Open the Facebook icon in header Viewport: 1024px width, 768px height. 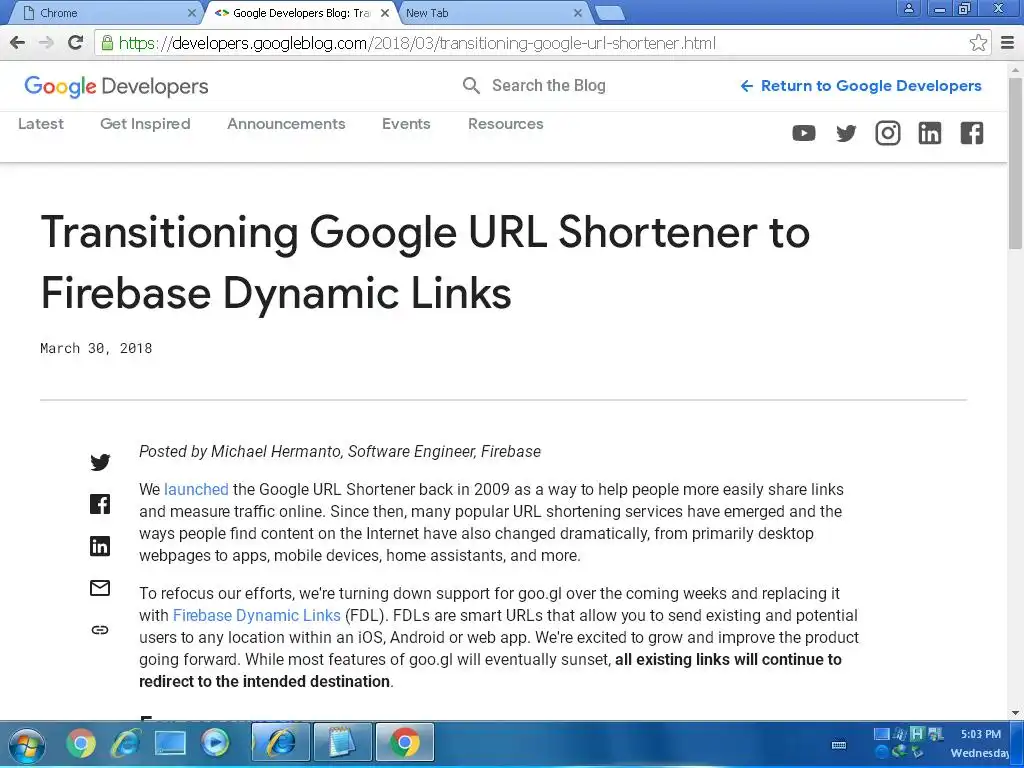pyautogui.click(x=972, y=133)
